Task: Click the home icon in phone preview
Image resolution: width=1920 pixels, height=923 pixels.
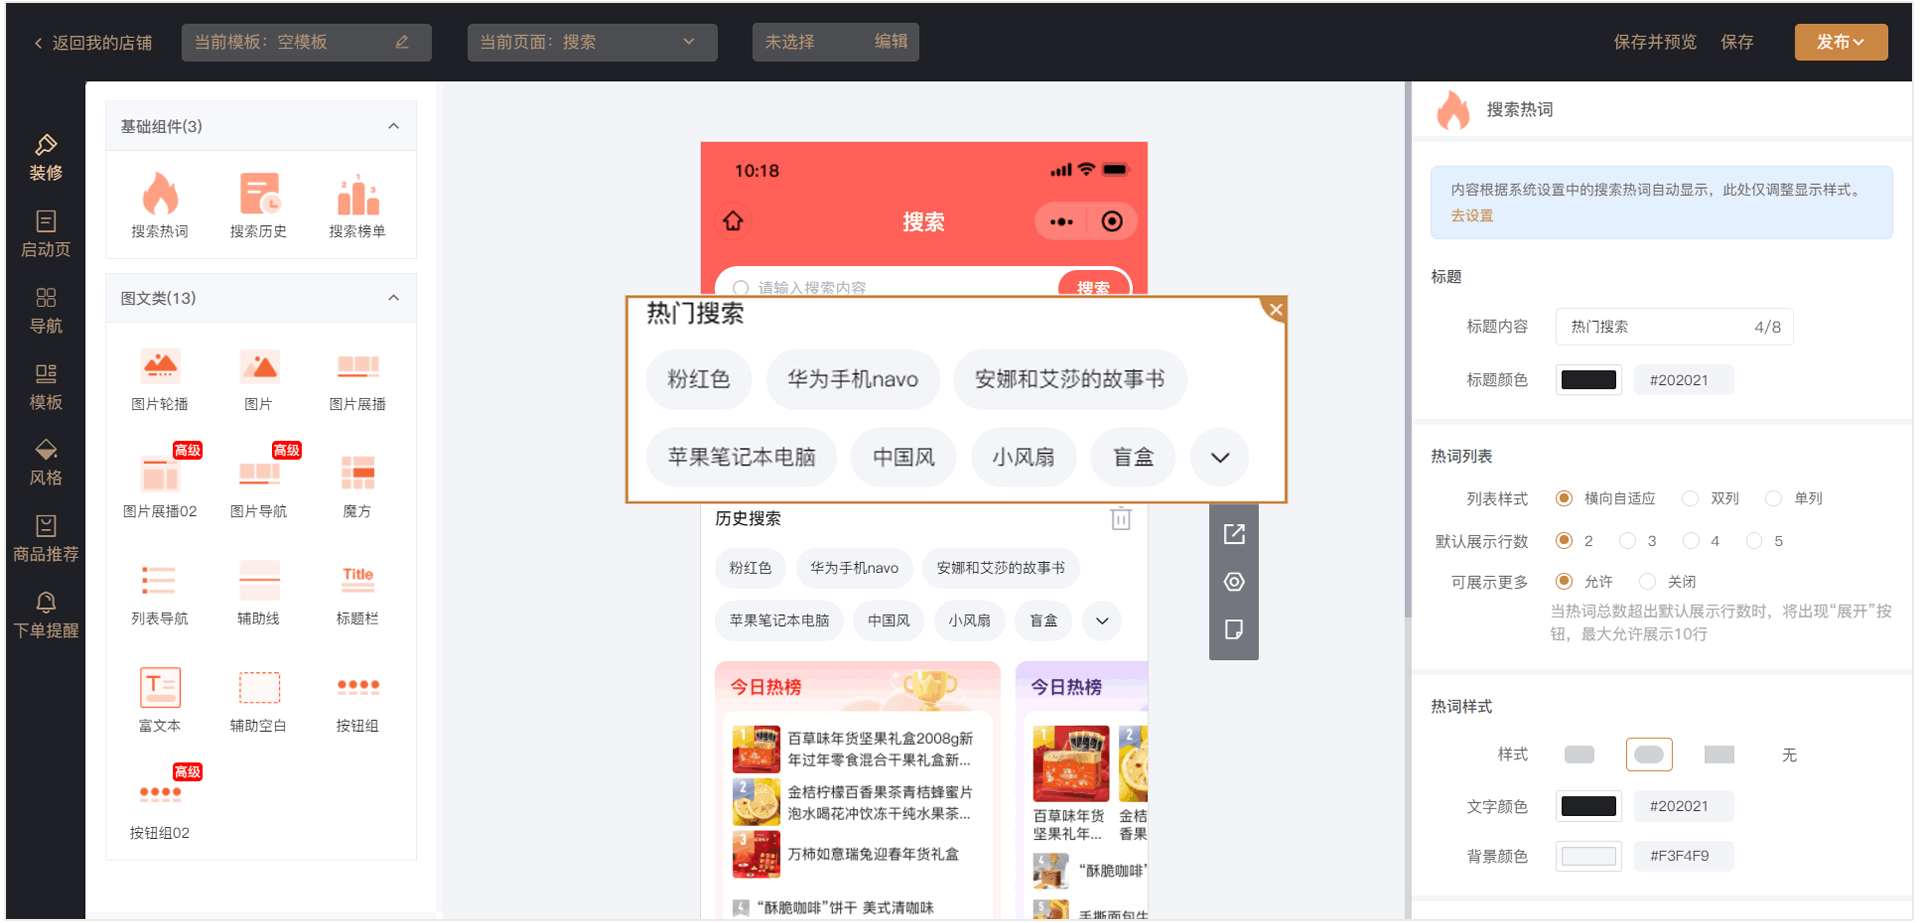Action: (x=733, y=221)
